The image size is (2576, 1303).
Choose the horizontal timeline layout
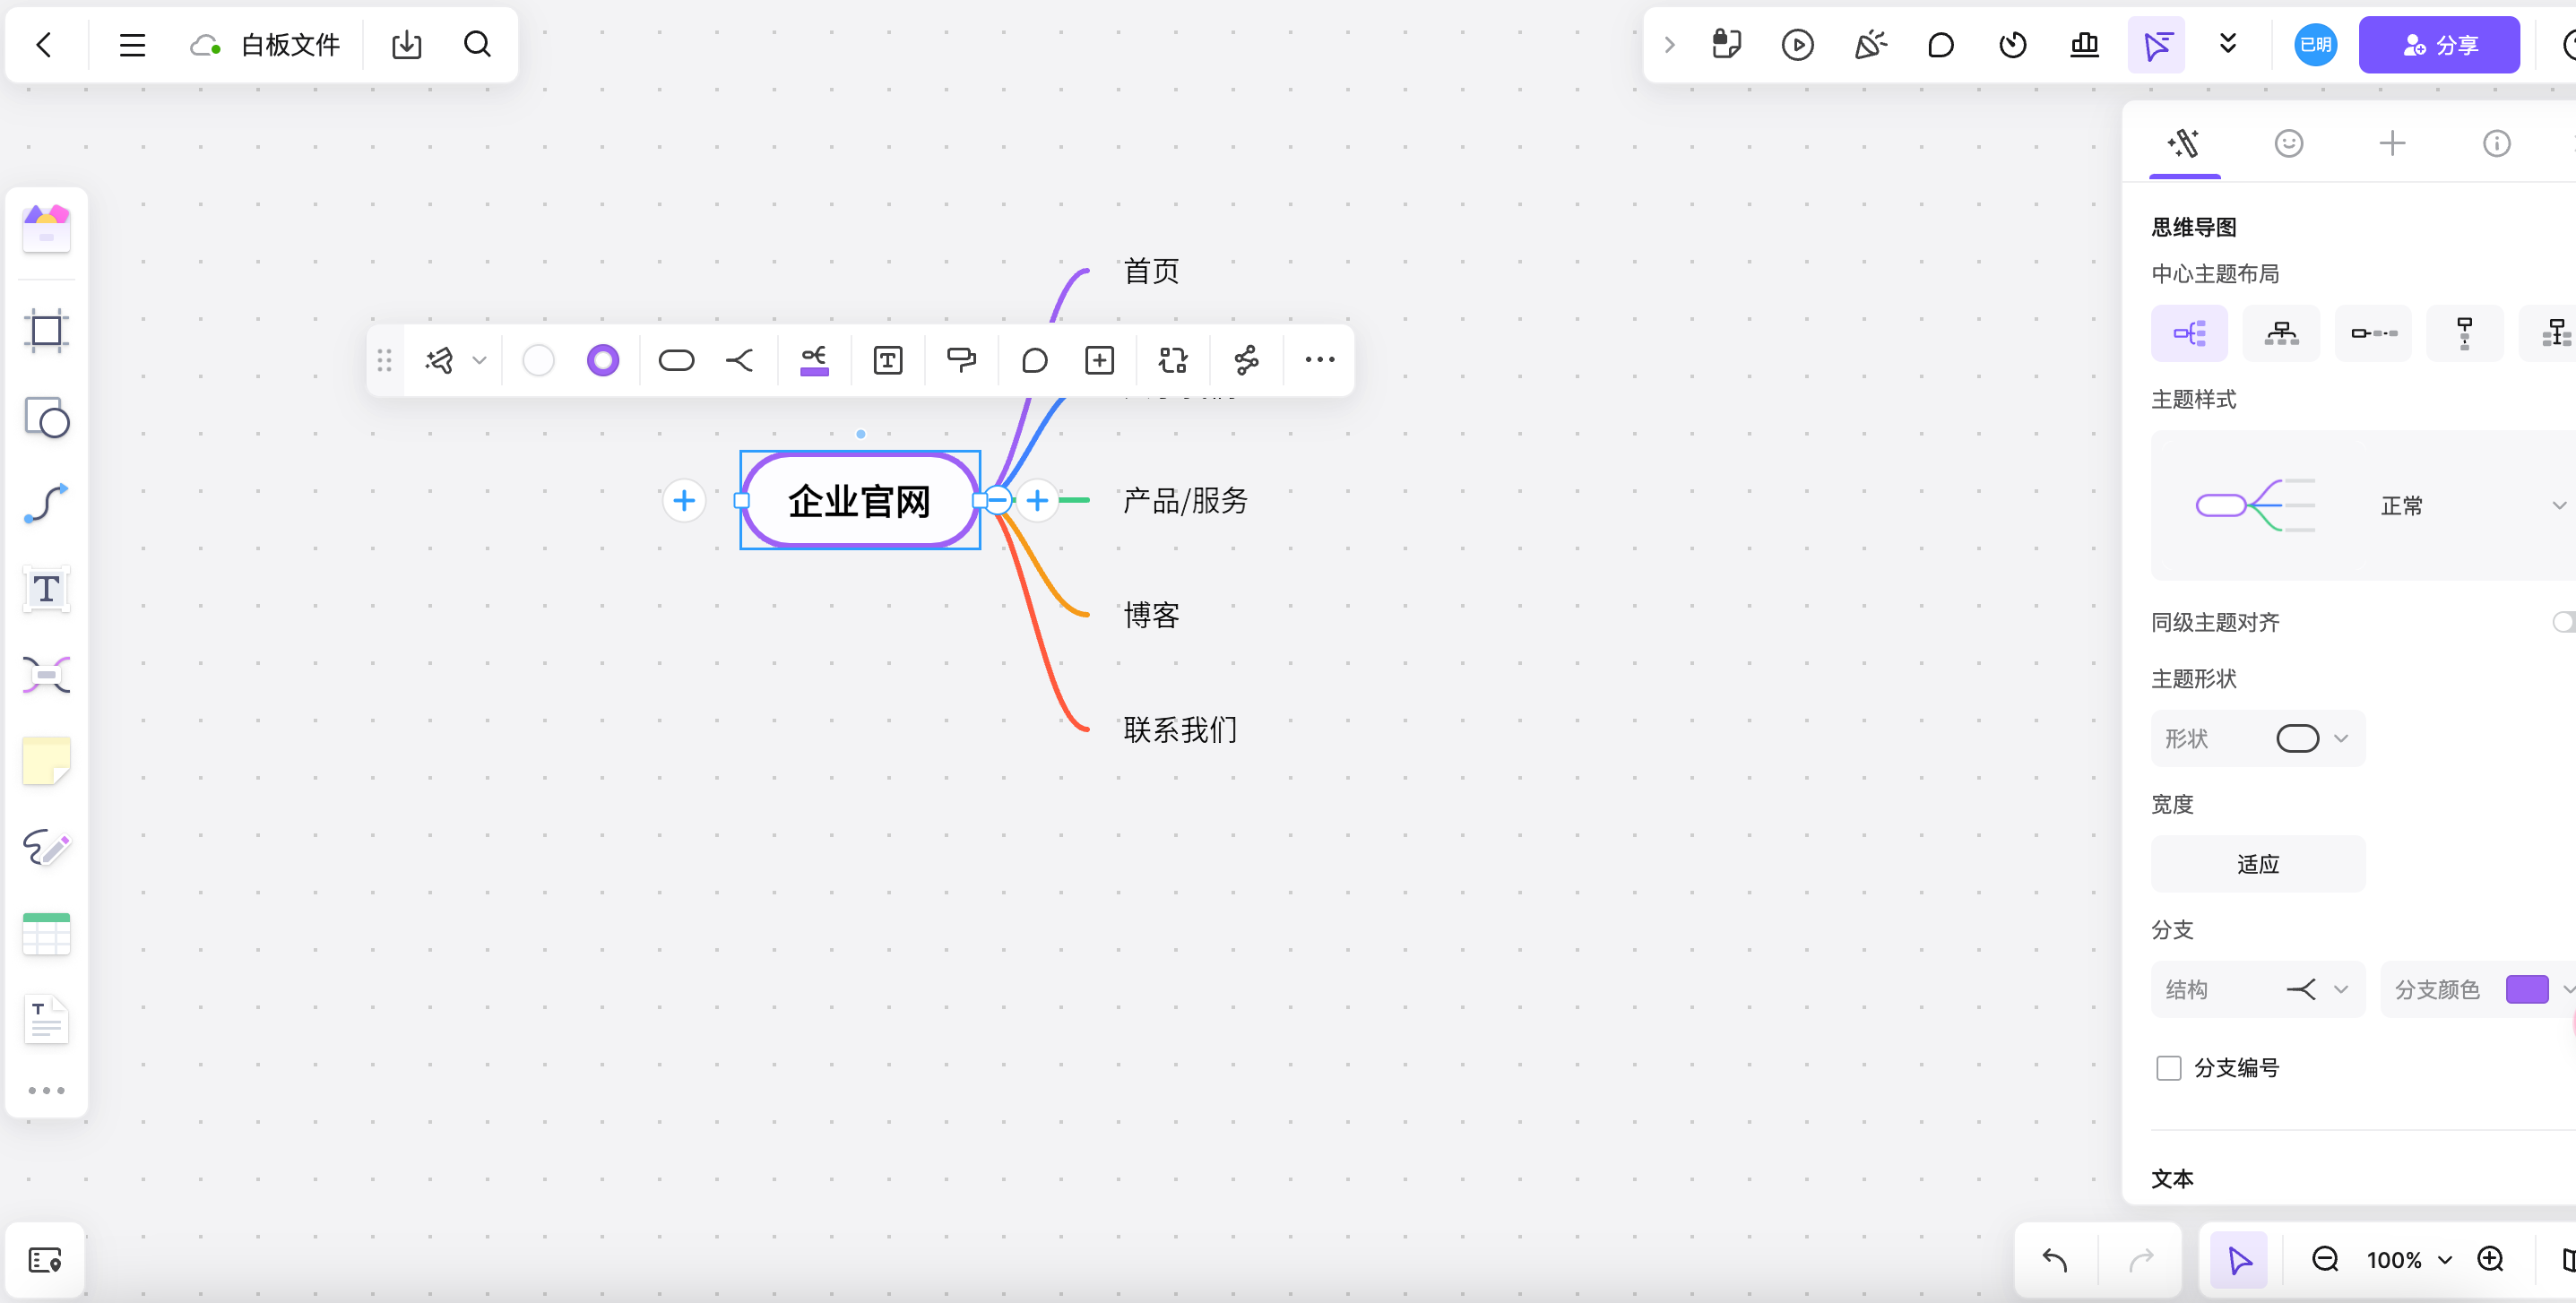tap(2373, 333)
